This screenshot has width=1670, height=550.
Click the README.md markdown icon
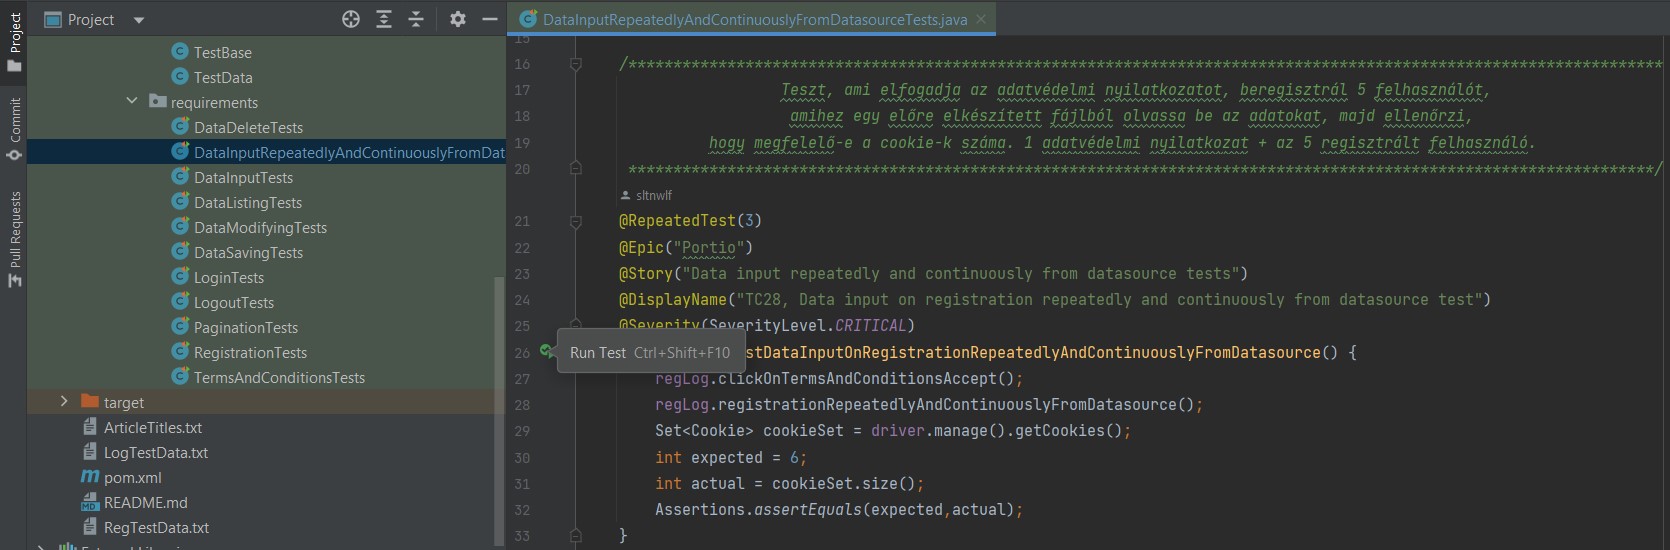90,502
